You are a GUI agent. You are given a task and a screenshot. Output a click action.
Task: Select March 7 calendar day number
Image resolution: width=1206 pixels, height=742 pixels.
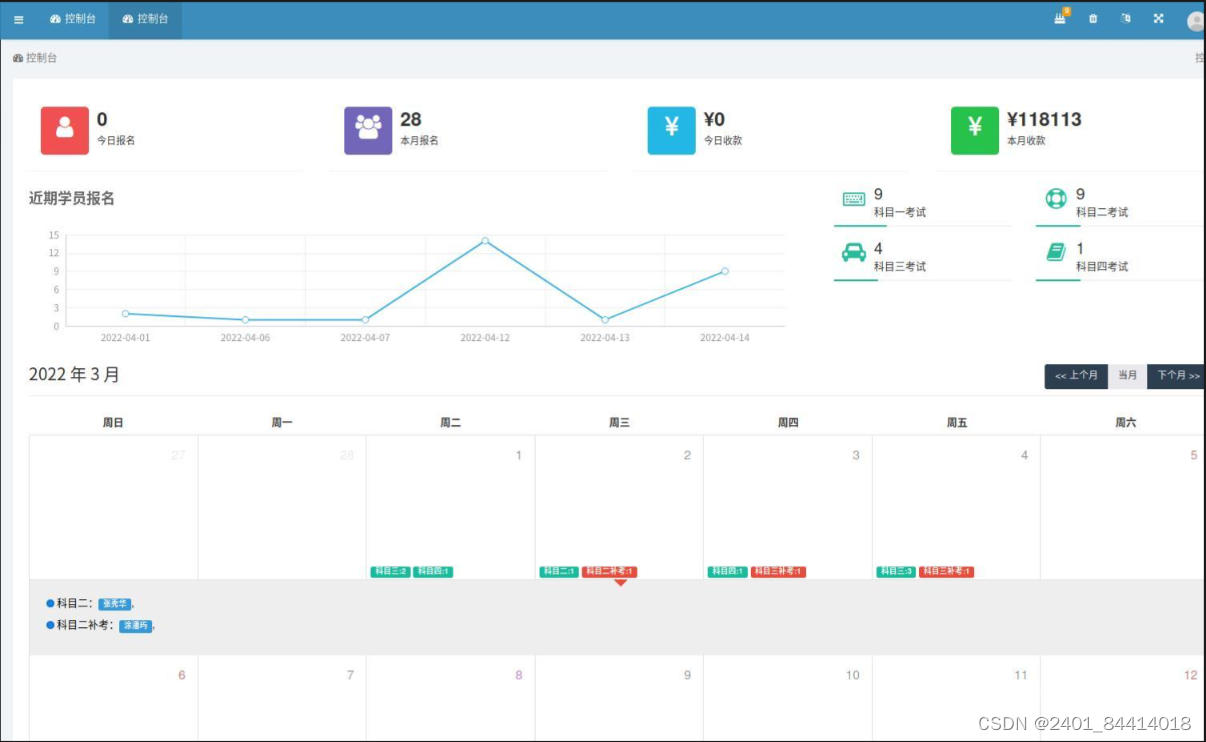[x=350, y=675]
